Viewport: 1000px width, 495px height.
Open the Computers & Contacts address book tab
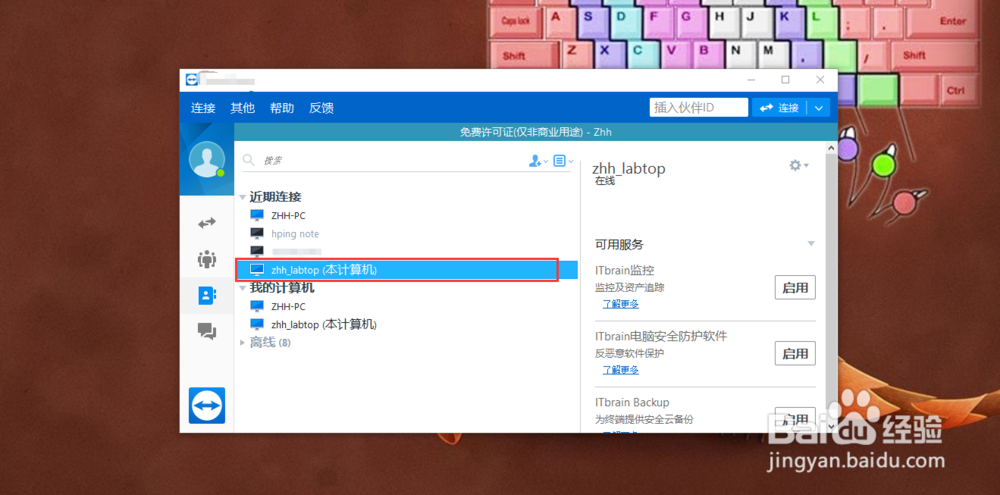coord(207,295)
